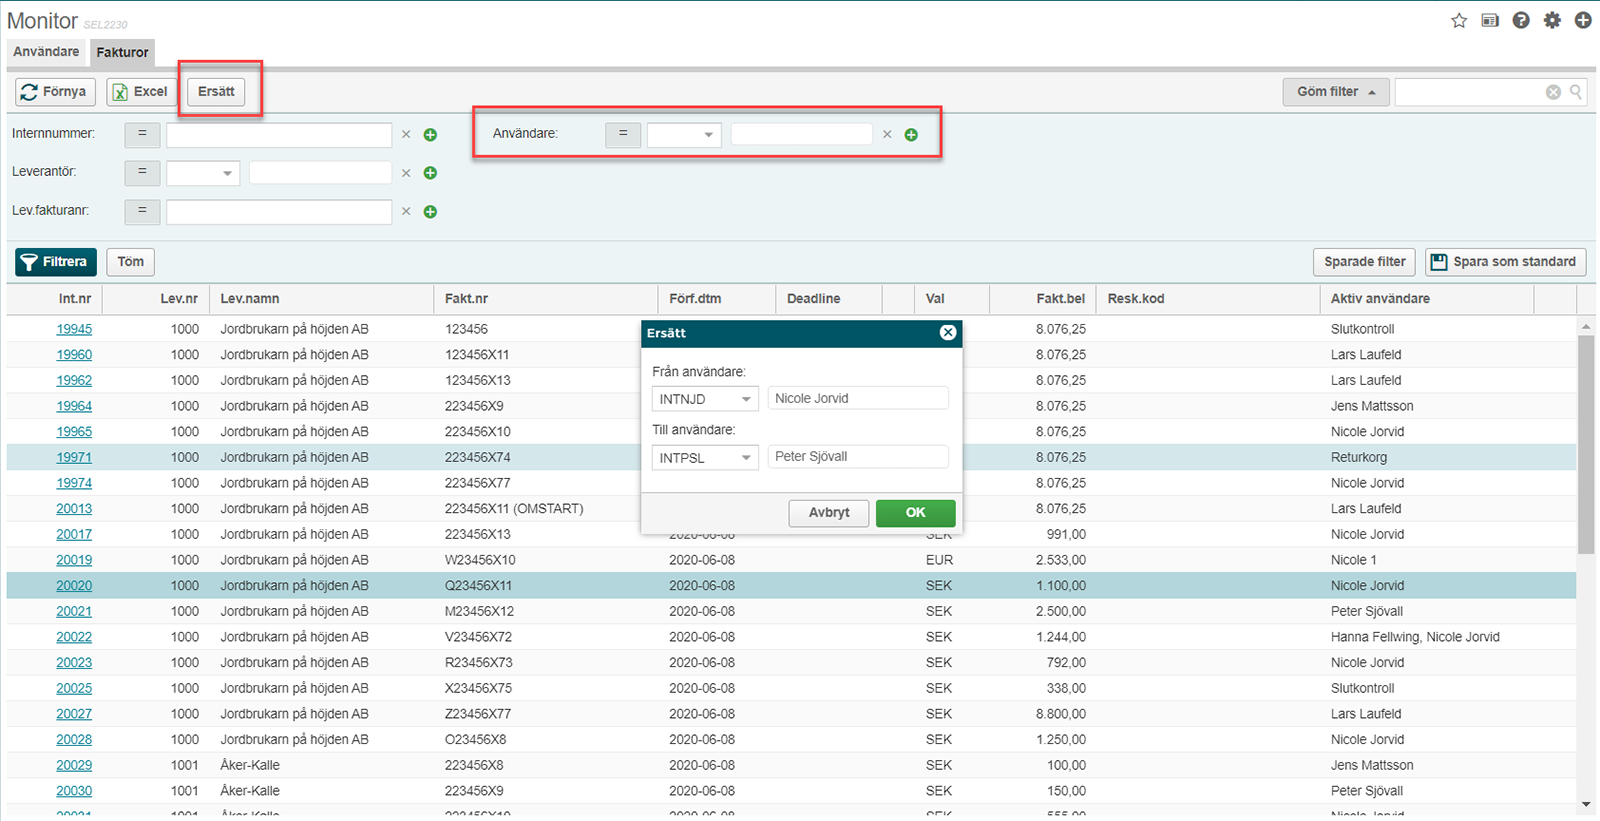Click Spara som standard
The width and height of the screenshot is (1600, 821).
click(1506, 262)
